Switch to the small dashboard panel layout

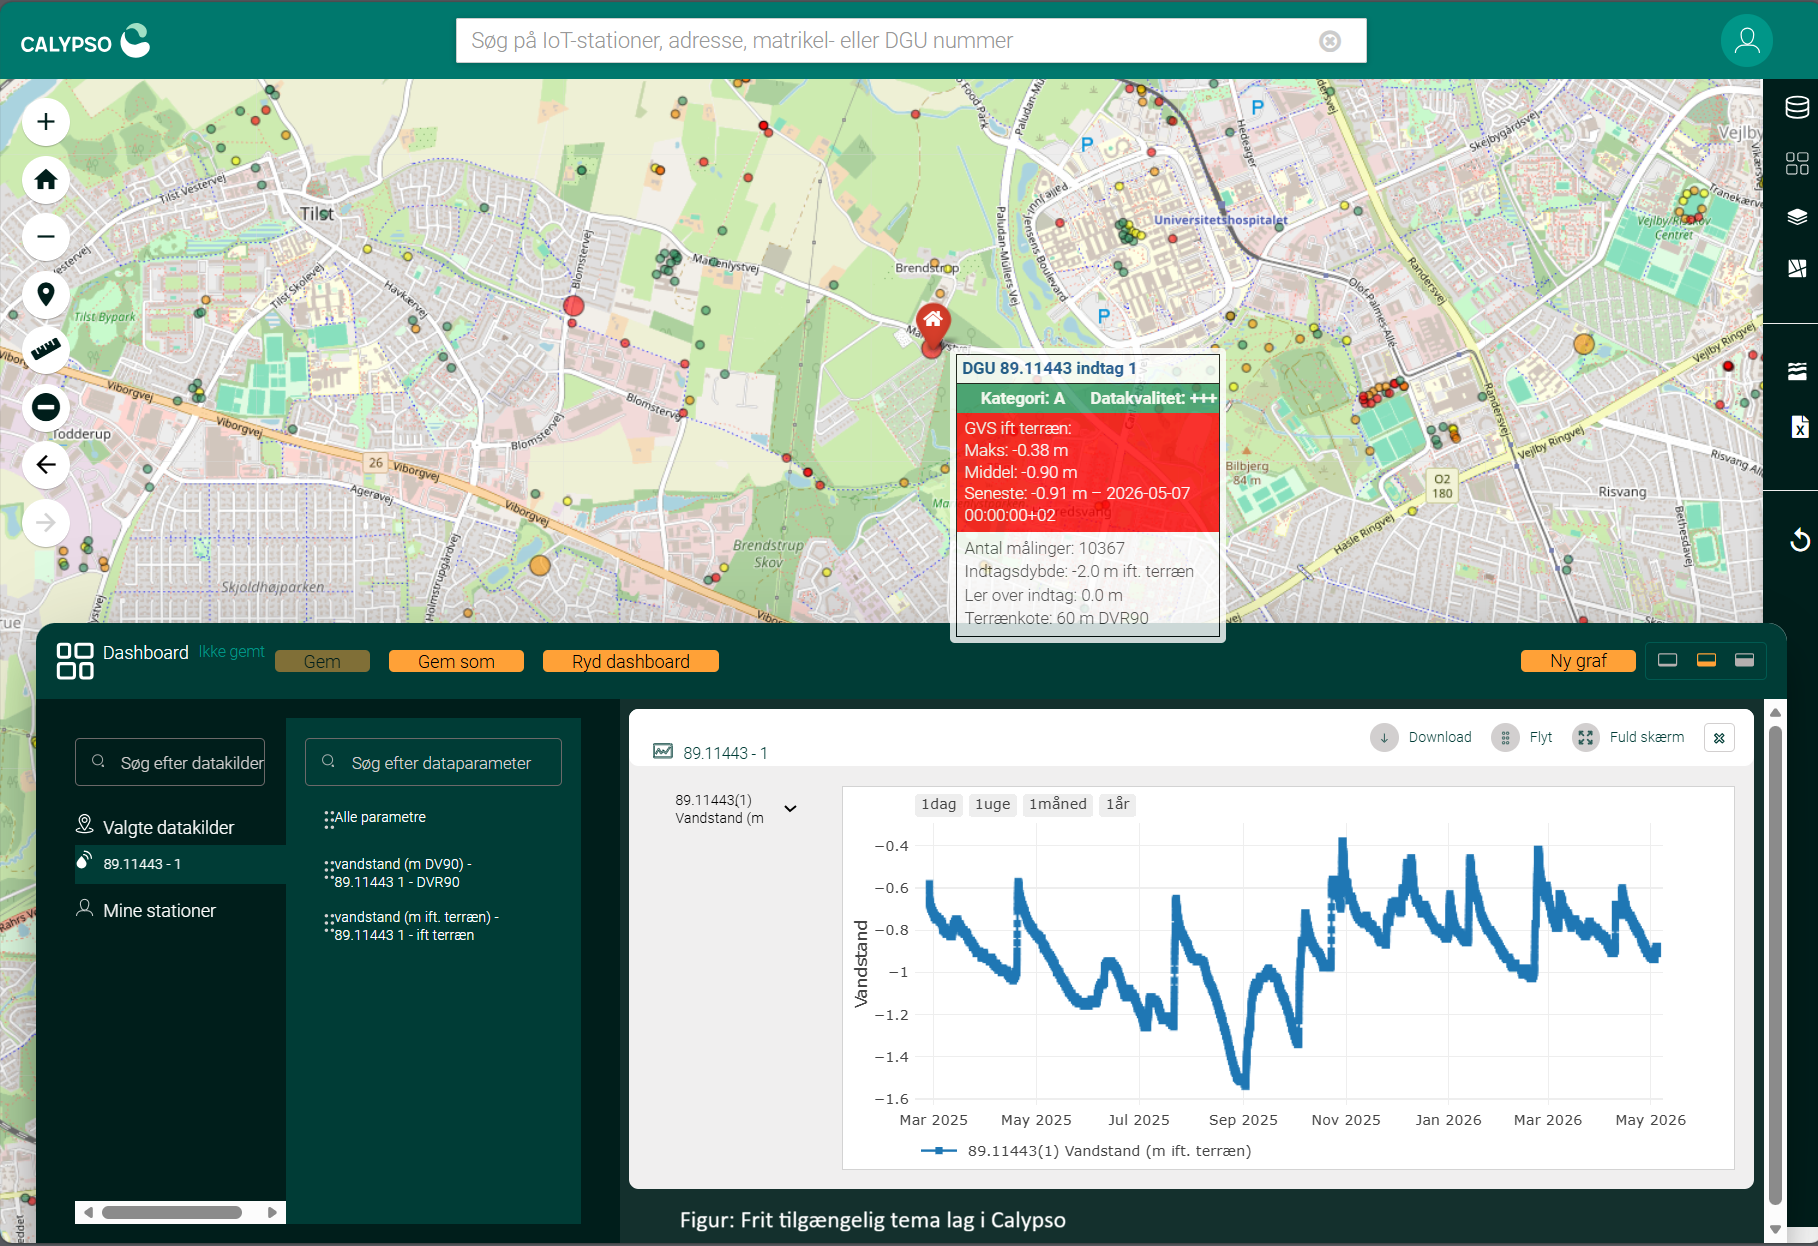[1667, 660]
